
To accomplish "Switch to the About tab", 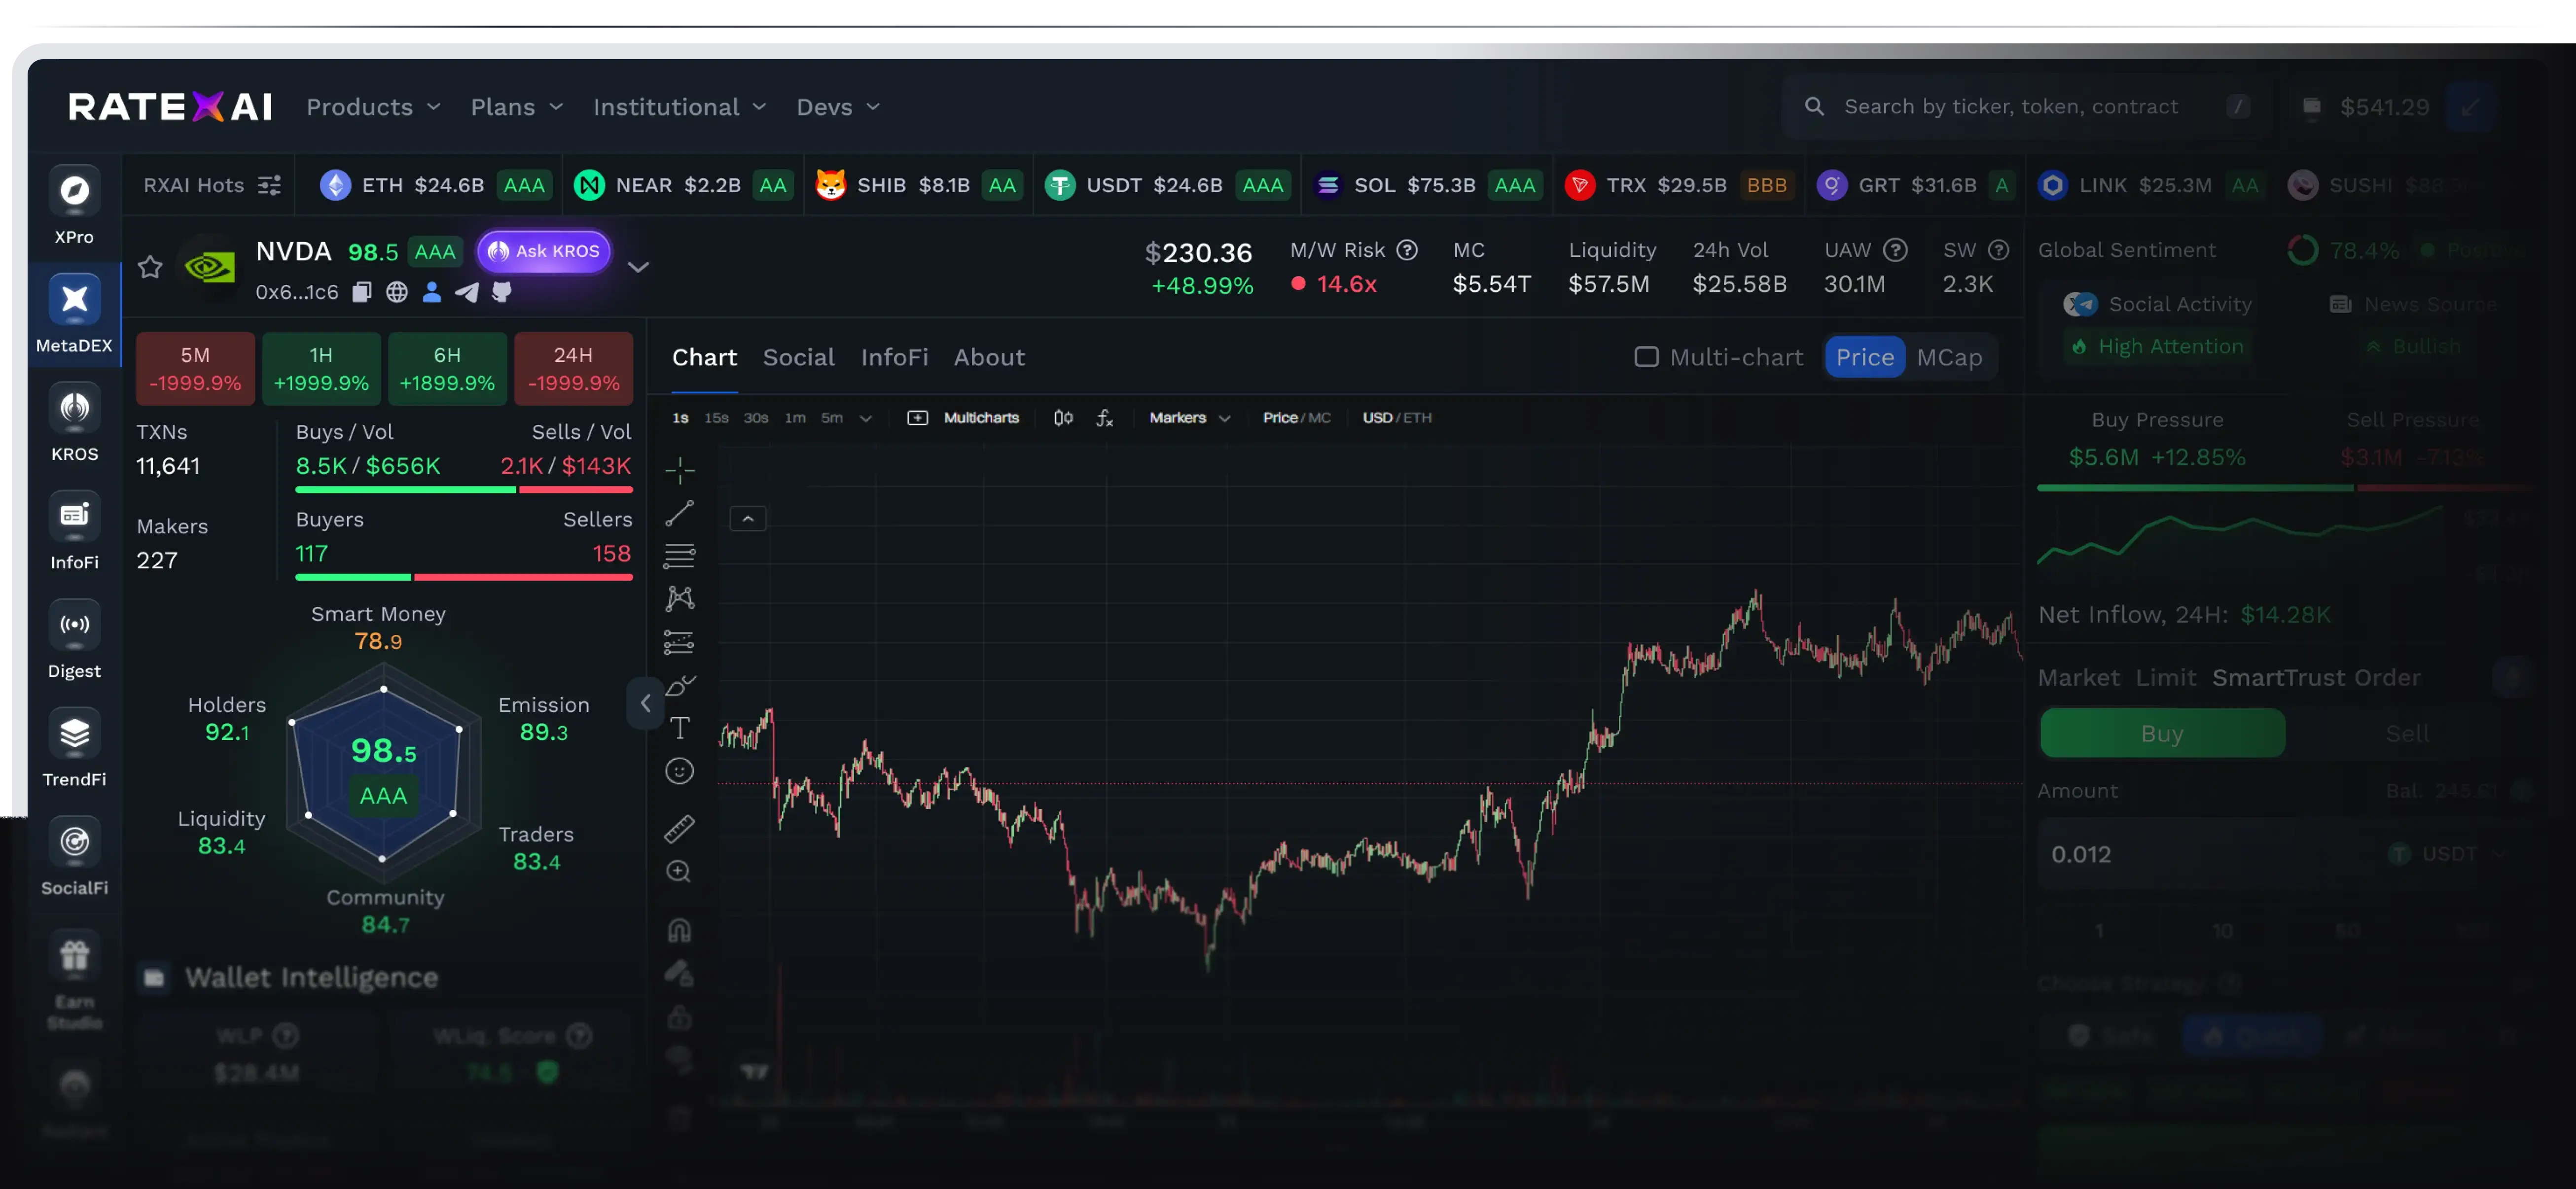I will point(989,357).
